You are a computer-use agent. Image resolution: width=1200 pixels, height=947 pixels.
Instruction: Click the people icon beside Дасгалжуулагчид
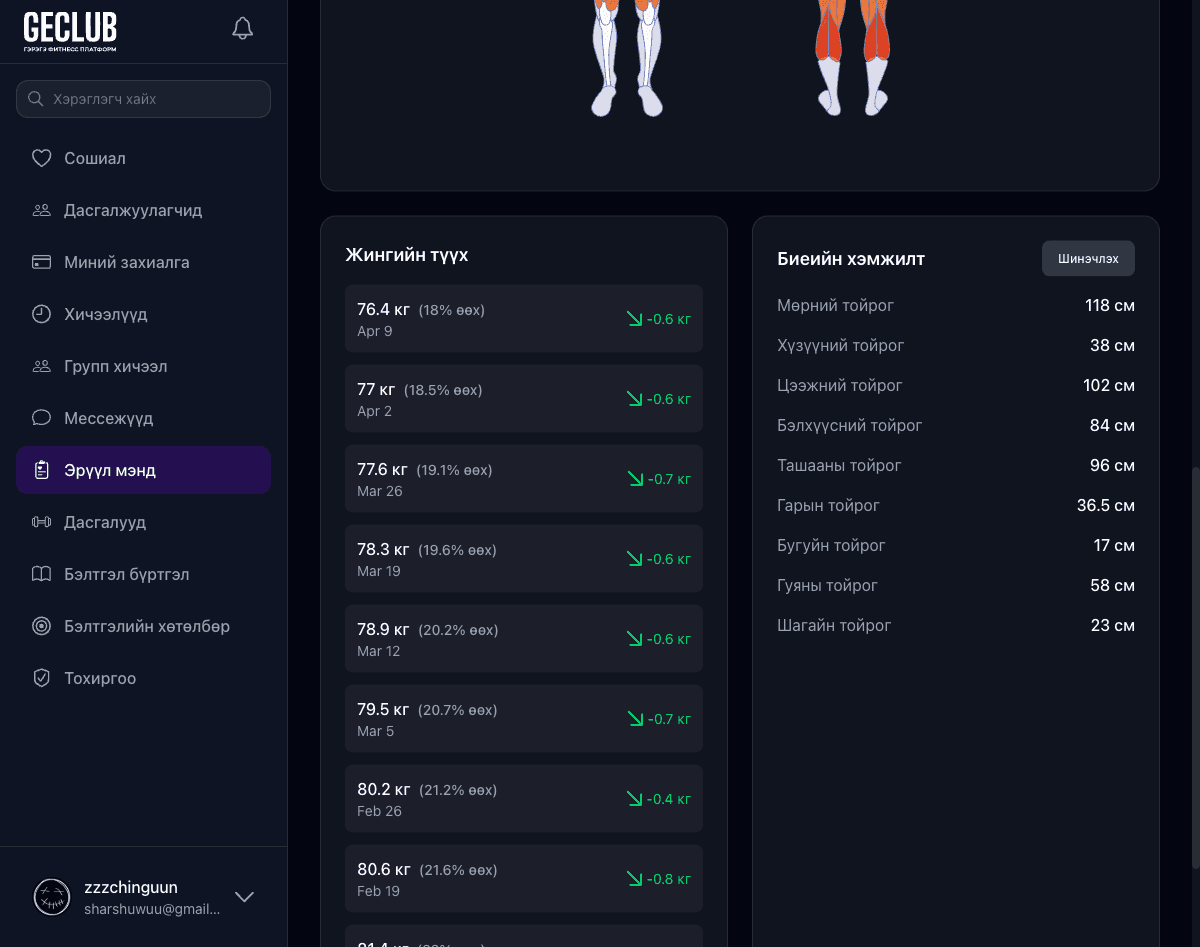click(x=41, y=210)
